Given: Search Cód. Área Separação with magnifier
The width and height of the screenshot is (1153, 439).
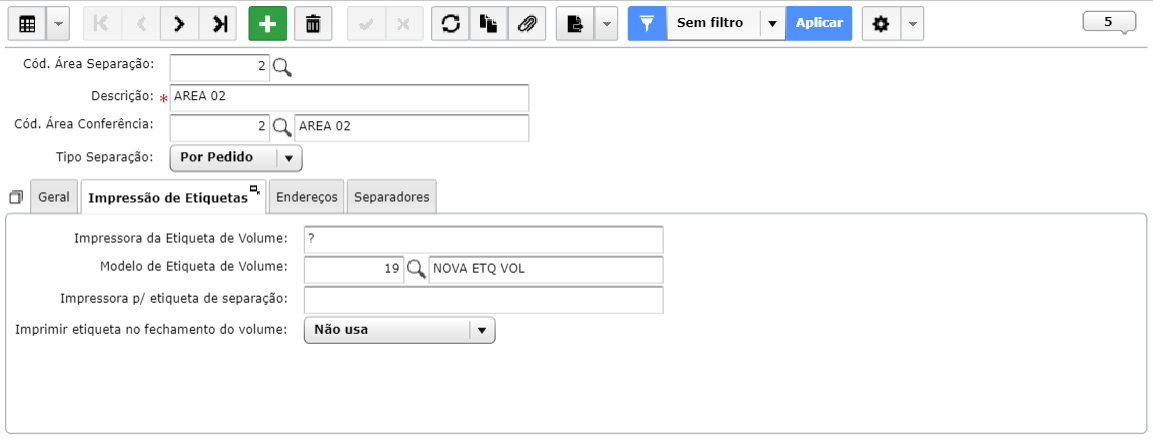Looking at the screenshot, I should click(282, 68).
